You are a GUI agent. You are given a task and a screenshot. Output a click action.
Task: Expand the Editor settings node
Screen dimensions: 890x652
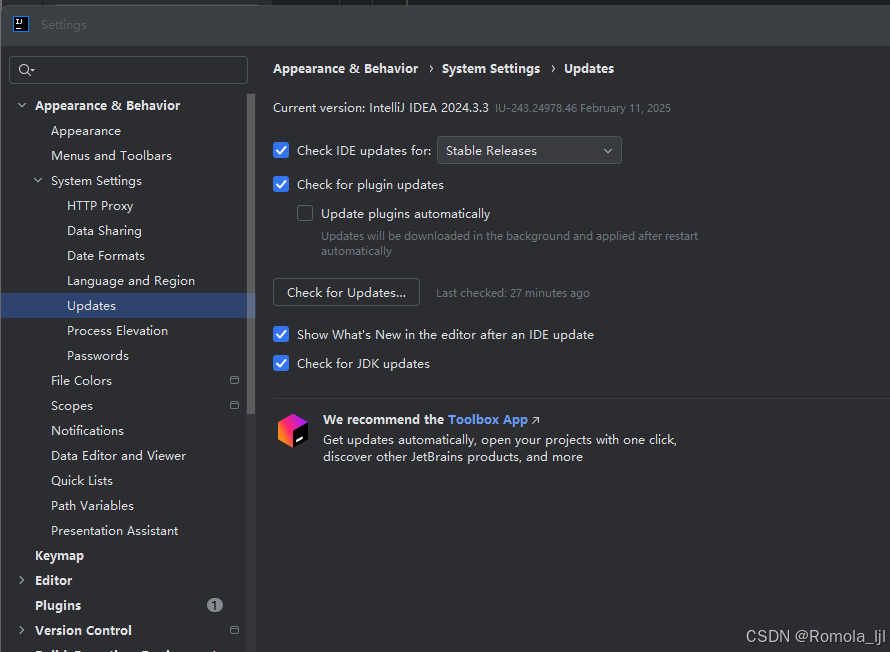click(x=22, y=580)
